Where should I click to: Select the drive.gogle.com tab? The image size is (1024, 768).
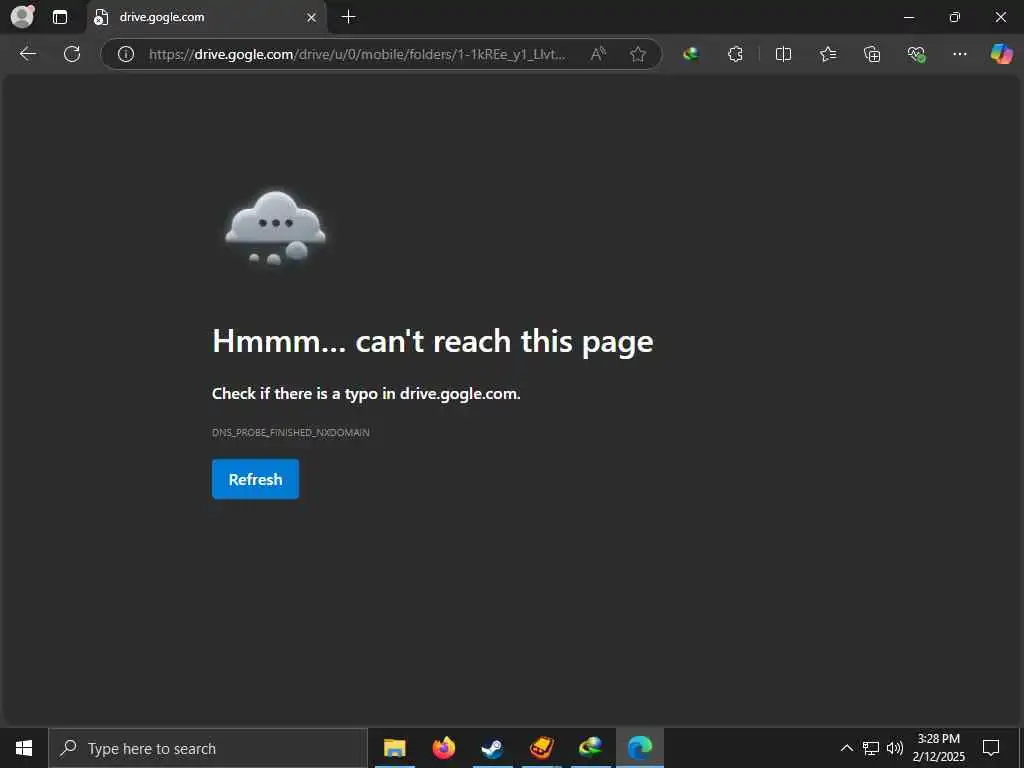(x=206, y=17)
